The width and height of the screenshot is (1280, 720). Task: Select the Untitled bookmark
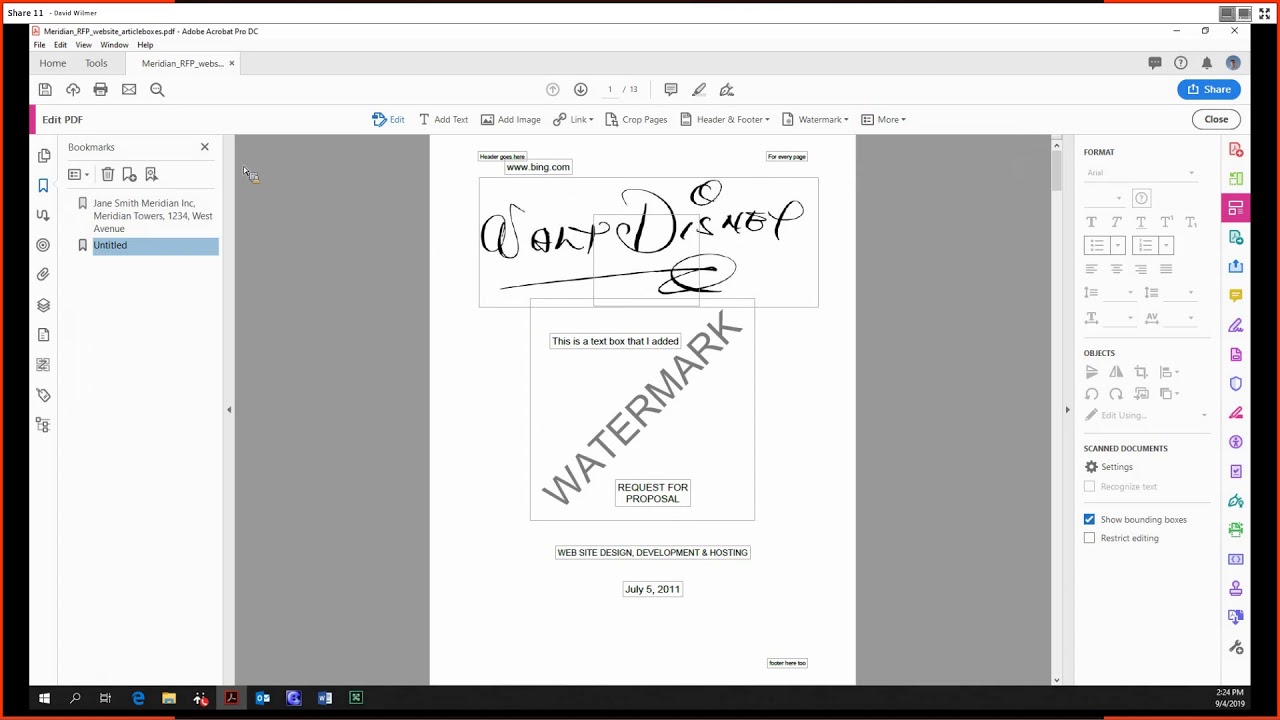point(155,245)
